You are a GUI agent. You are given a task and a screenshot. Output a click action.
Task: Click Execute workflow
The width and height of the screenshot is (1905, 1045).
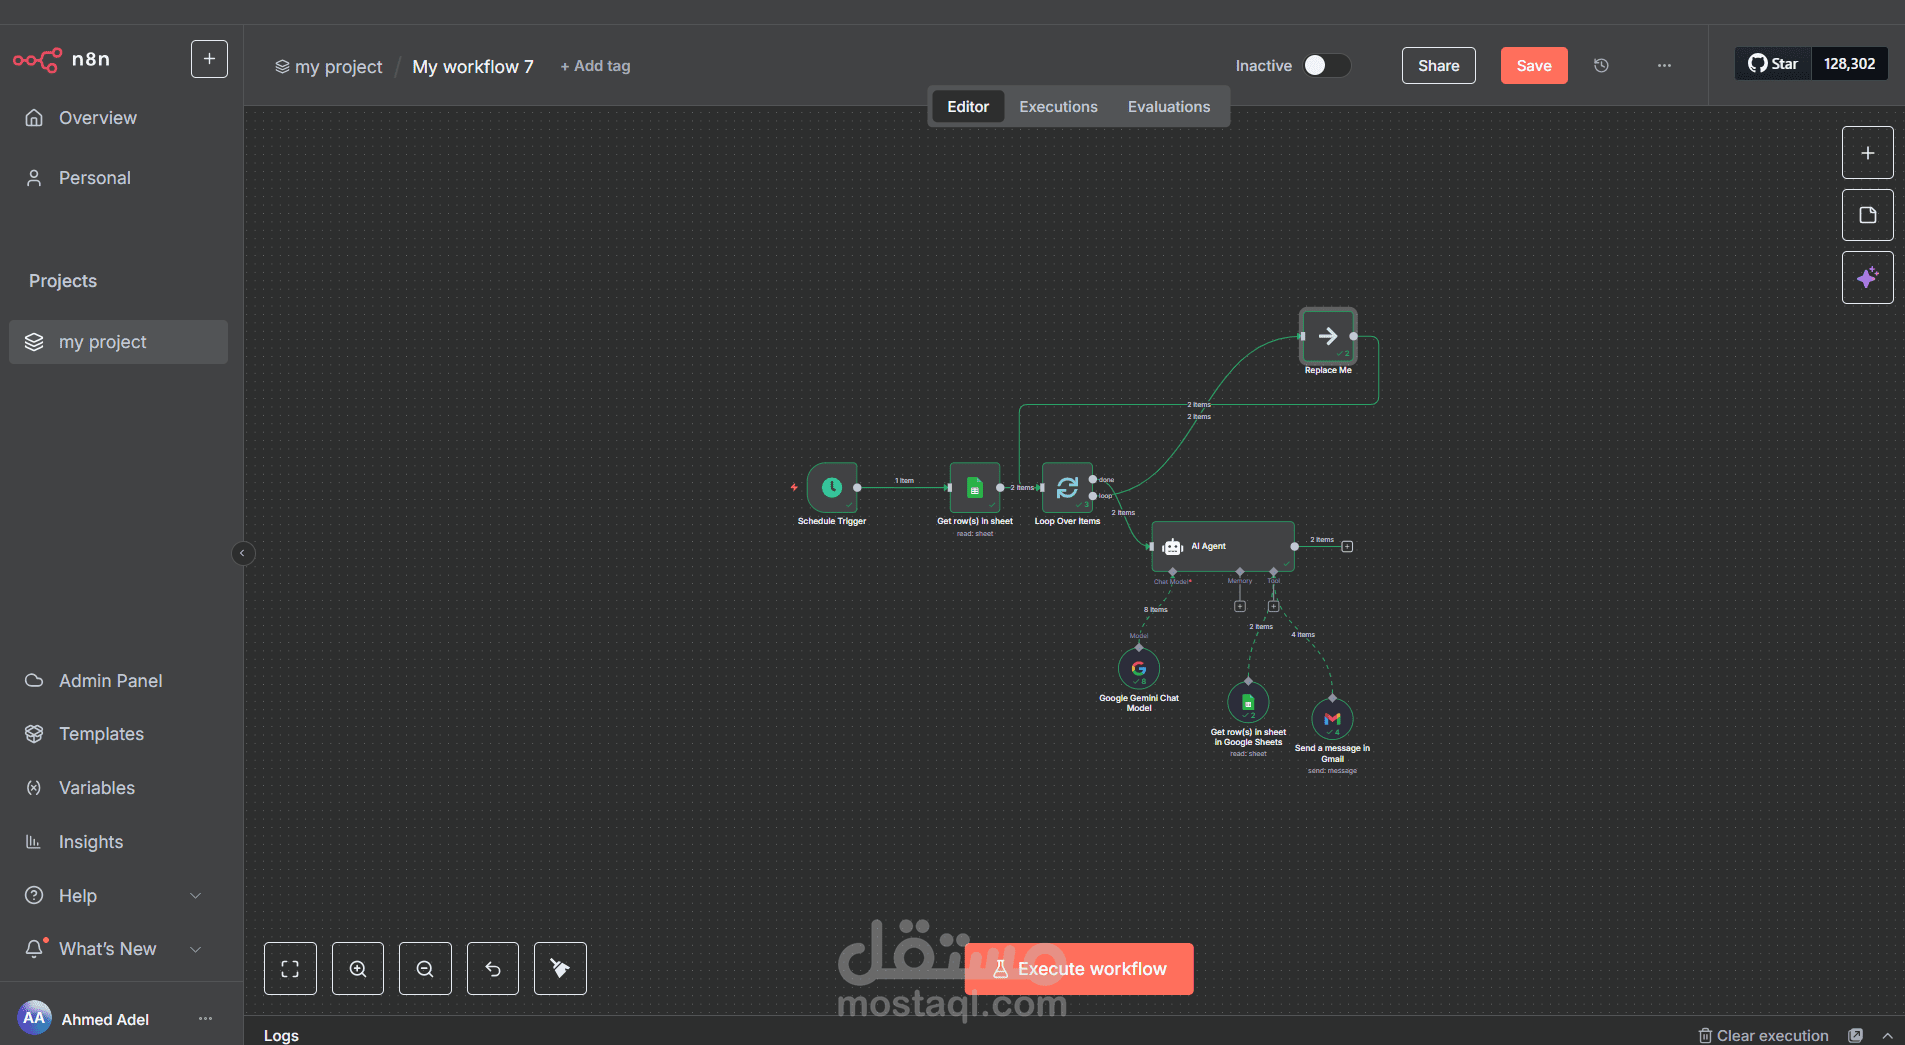pos(1079,969)
